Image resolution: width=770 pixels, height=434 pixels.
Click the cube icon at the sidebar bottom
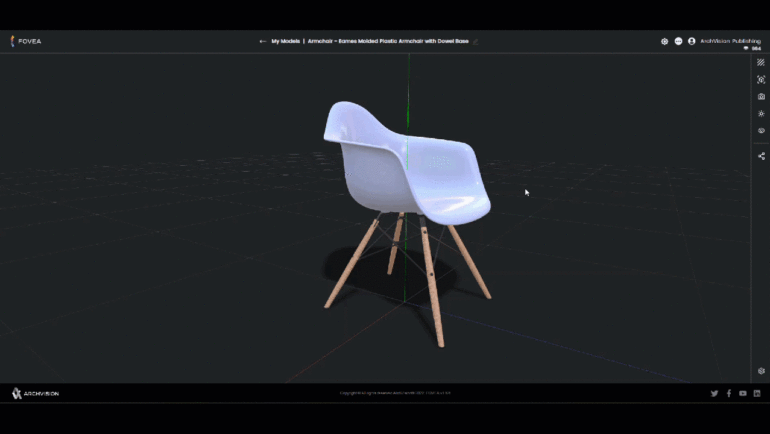[761, 371]
